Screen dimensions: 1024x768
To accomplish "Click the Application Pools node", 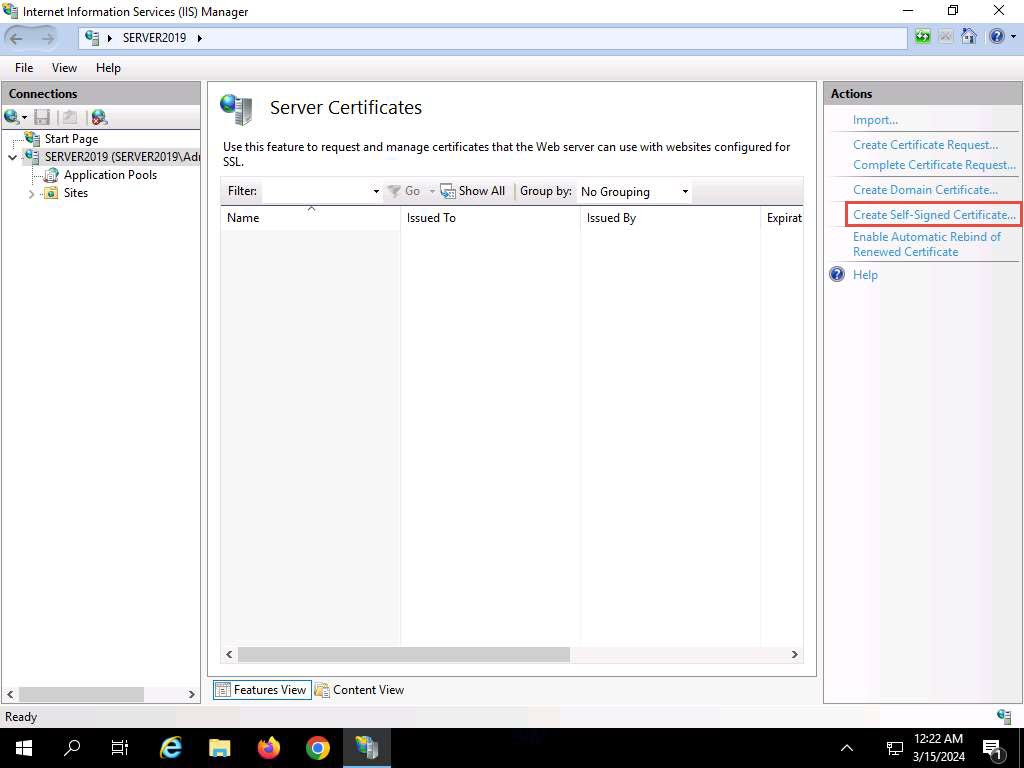I will click(x=110, y=175).
